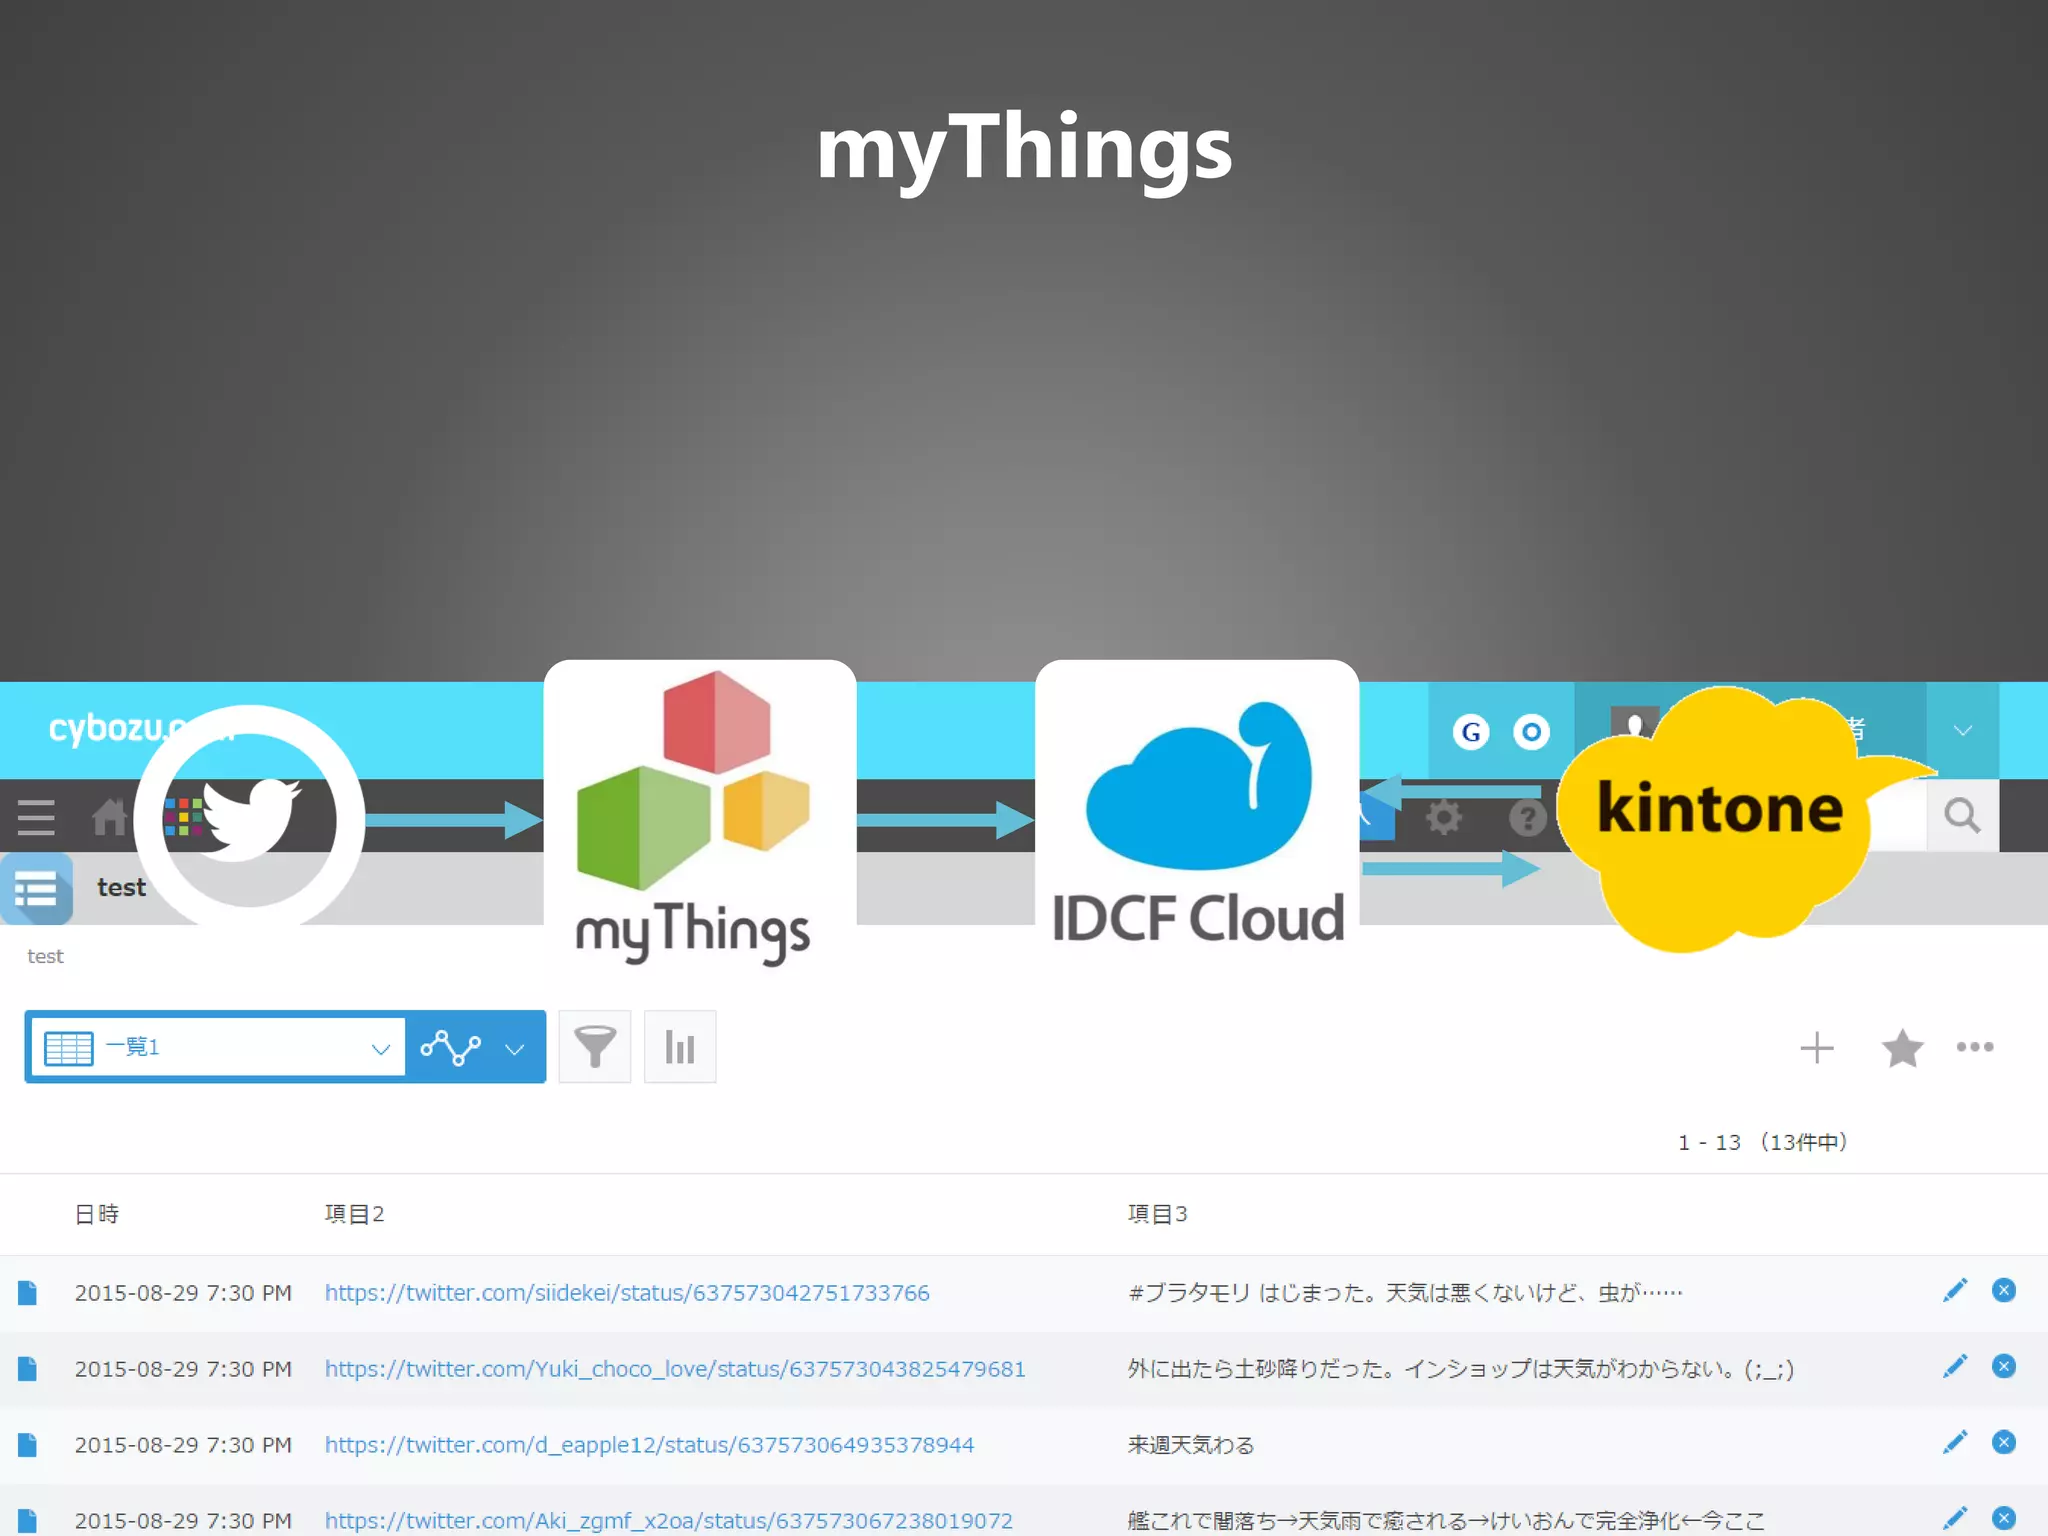Click the graph line-chart icon
Viewport: 2048px width, 1536px height.
[451, 1047]
